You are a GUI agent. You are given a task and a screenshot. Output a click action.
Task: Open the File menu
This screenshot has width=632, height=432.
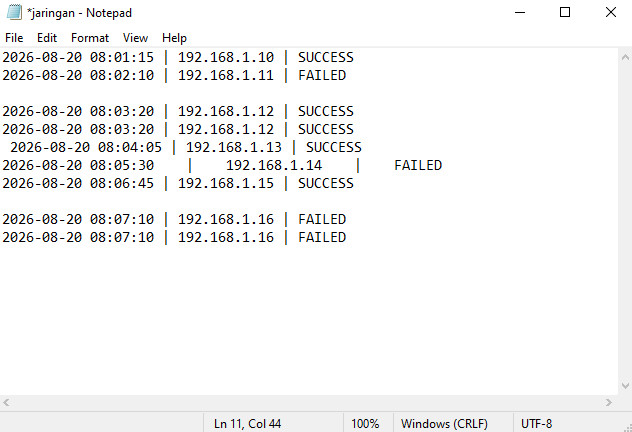(14, 38)
